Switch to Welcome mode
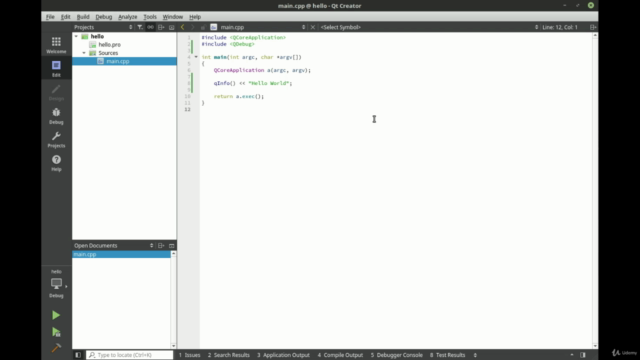 click(56, 45)
